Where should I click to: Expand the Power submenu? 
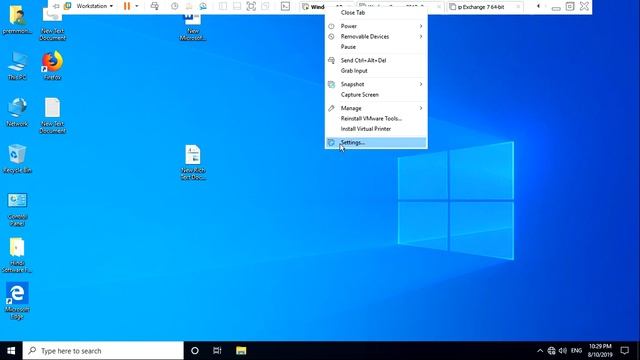(376, 26)
